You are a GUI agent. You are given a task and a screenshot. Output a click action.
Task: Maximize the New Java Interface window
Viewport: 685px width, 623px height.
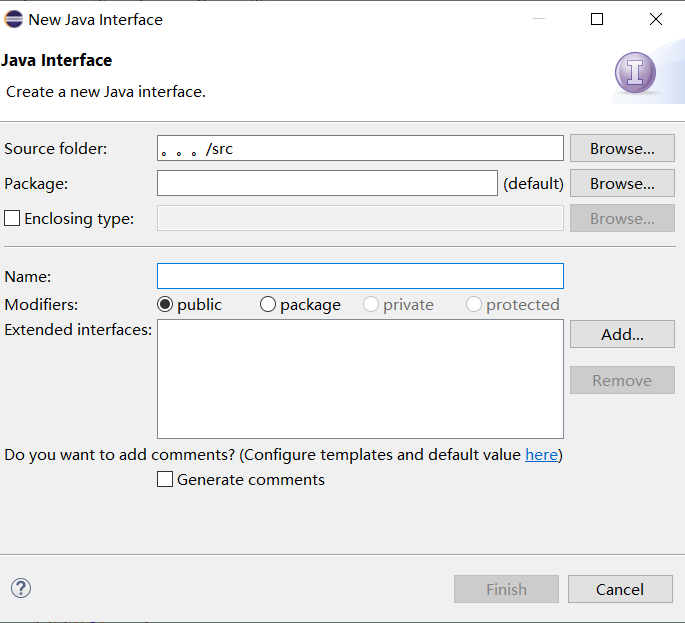pos(597,19)
